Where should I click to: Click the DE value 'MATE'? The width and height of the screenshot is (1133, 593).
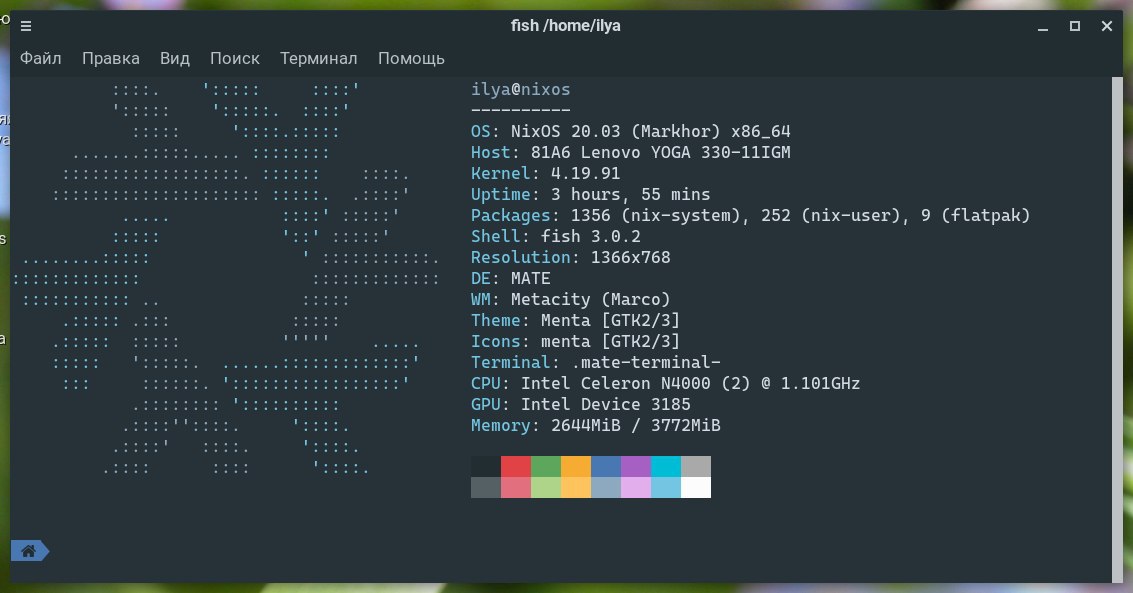pos(531,278)
